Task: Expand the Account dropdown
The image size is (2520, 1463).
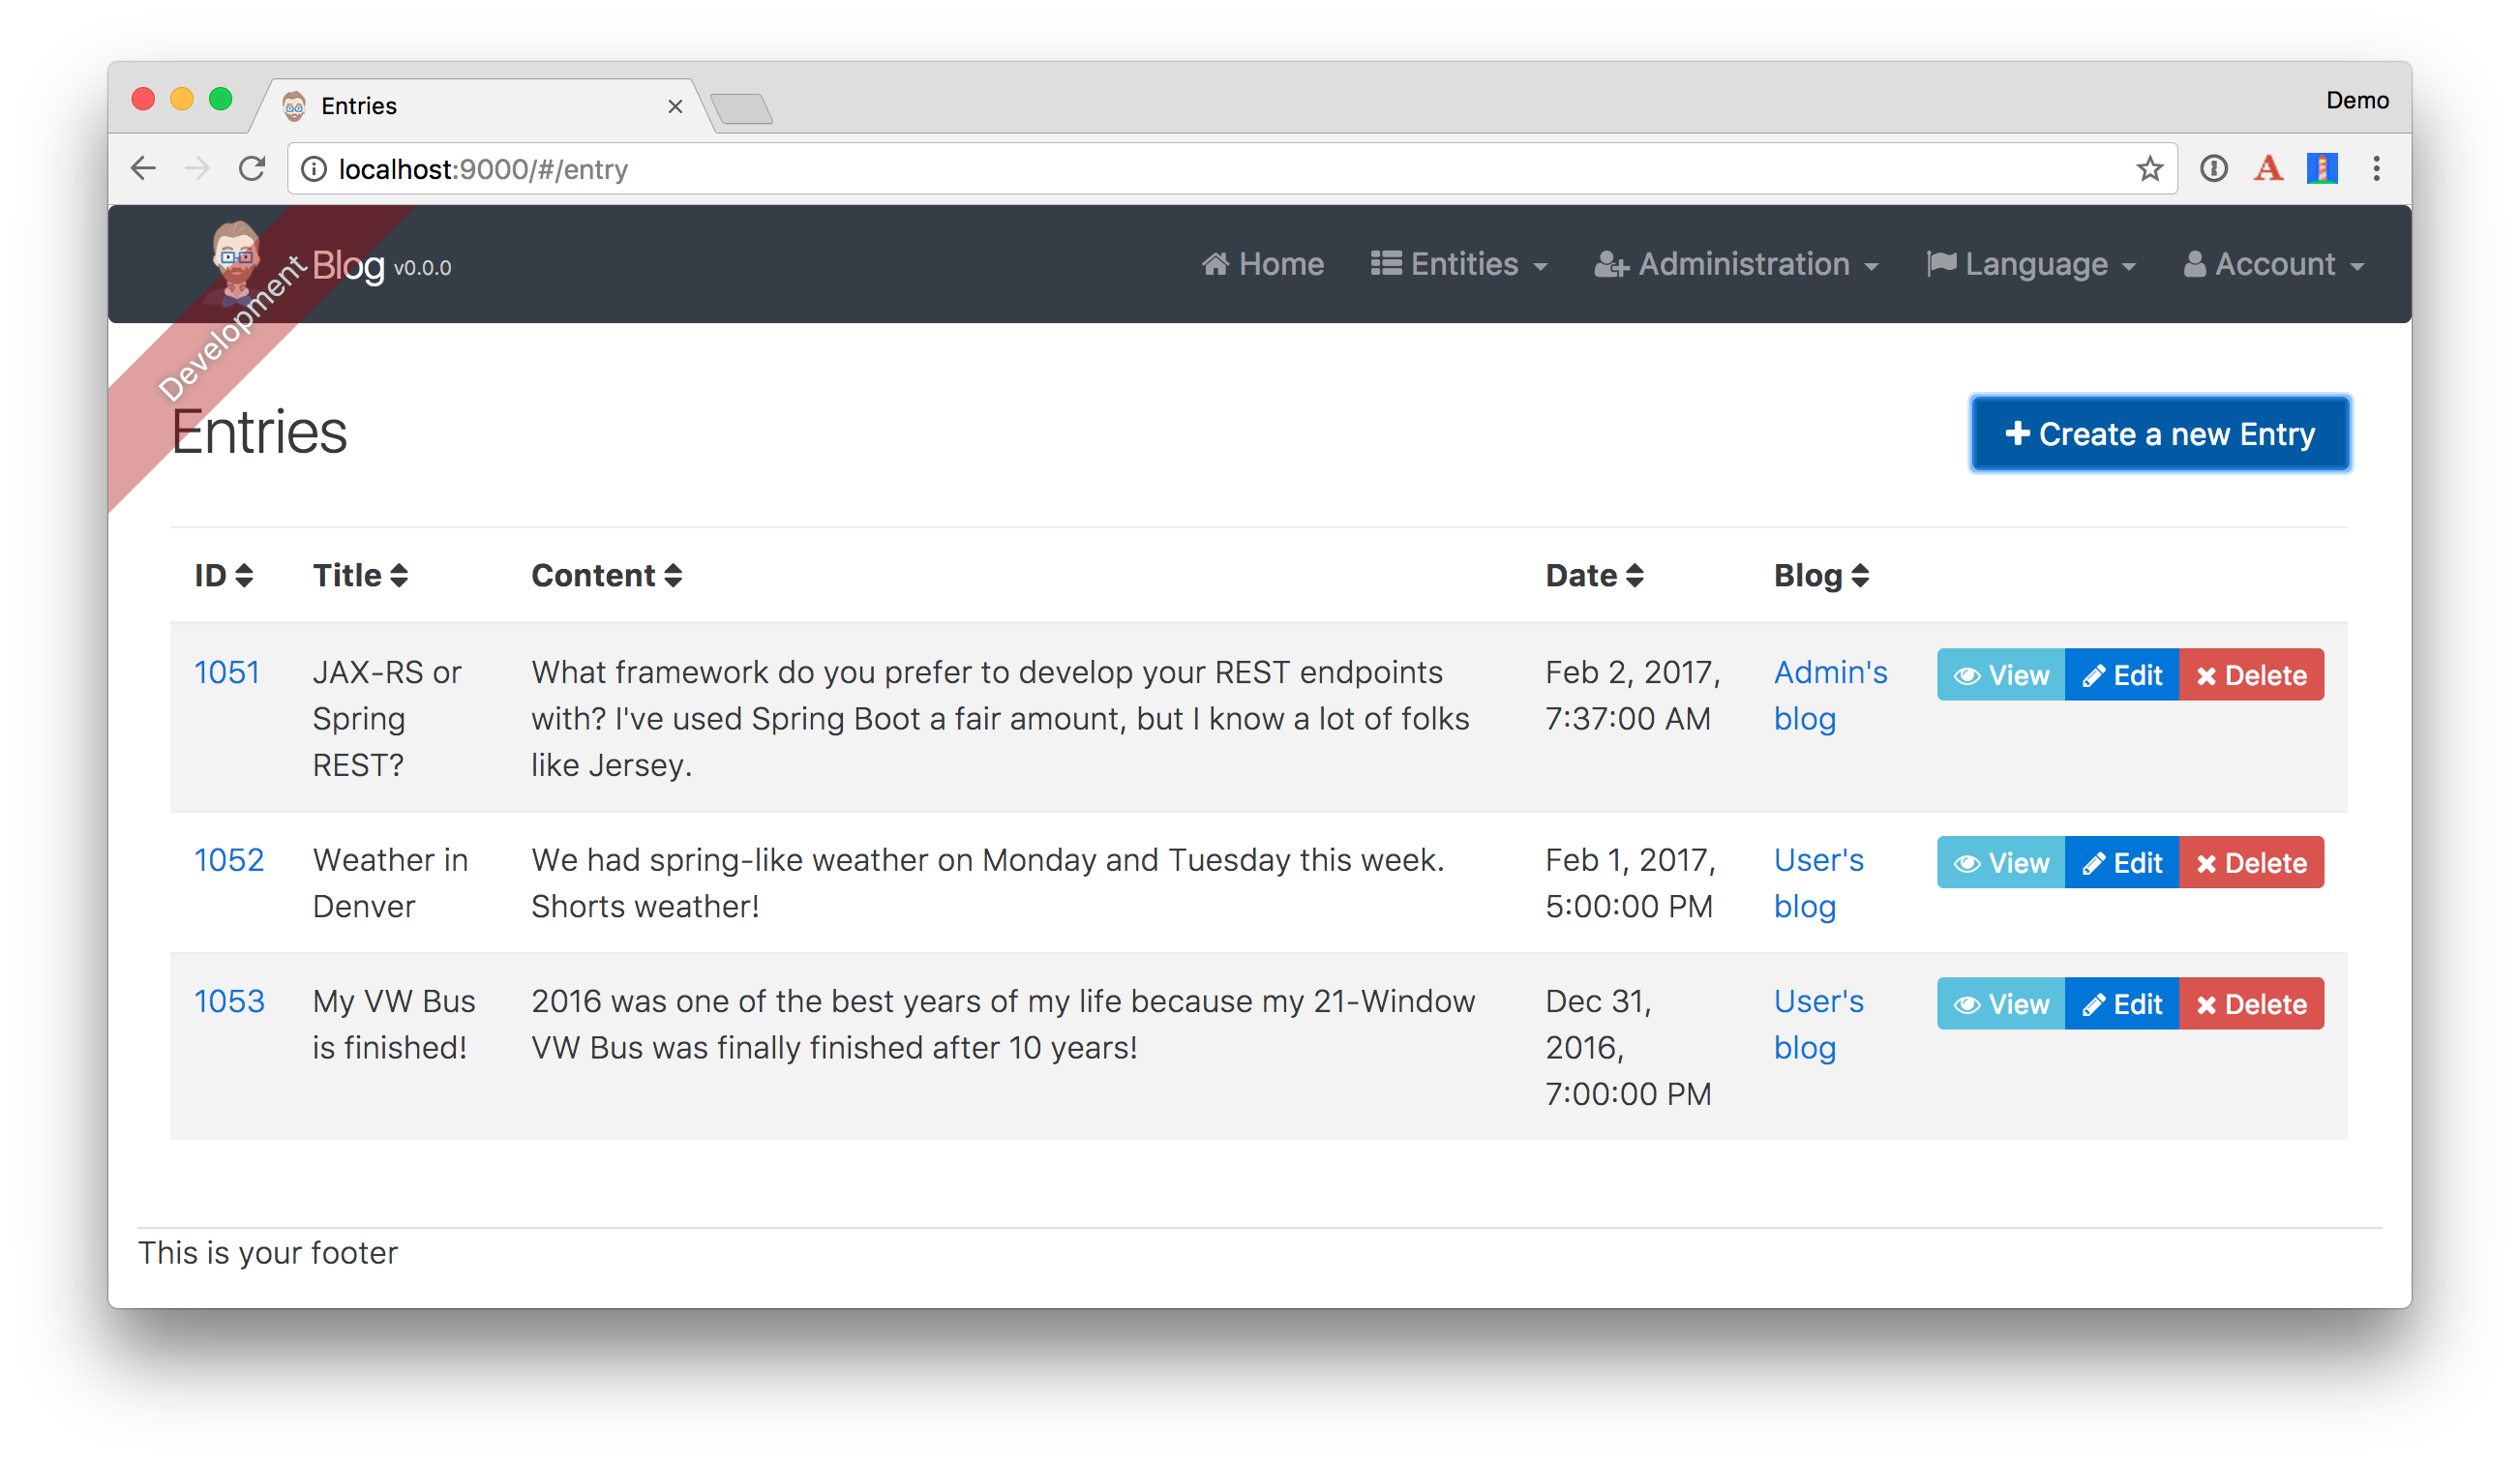Action: (2273, 264)
